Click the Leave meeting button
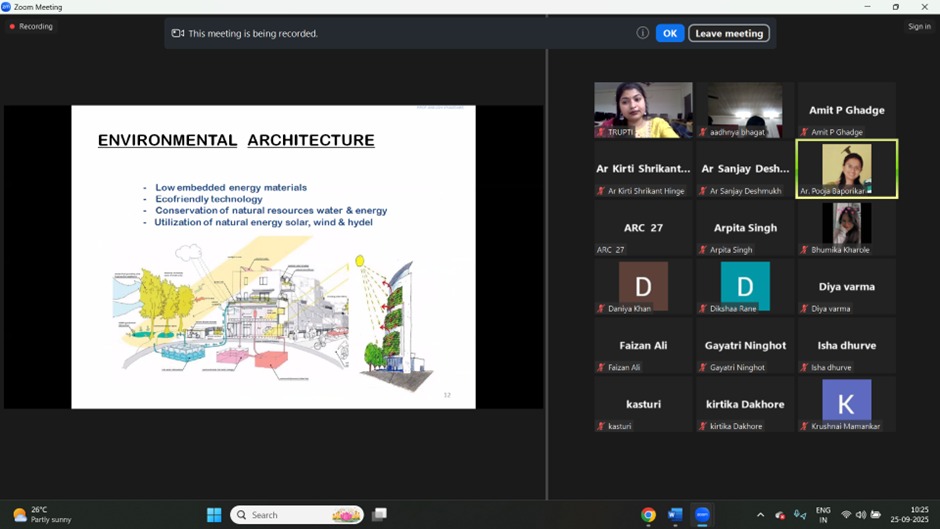Screen dimensions: 940x529 pyautogui.click(x=729, y=33)
